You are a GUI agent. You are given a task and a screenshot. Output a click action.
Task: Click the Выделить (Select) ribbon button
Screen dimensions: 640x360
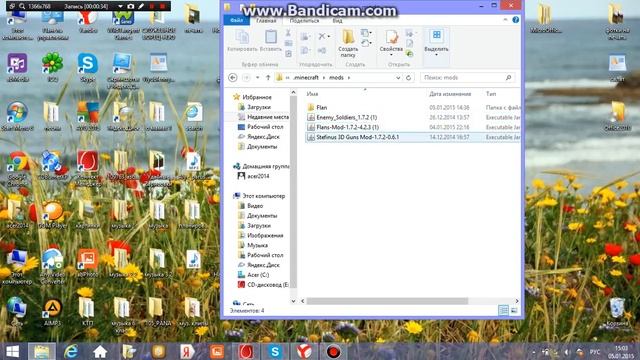pos(436,42)
